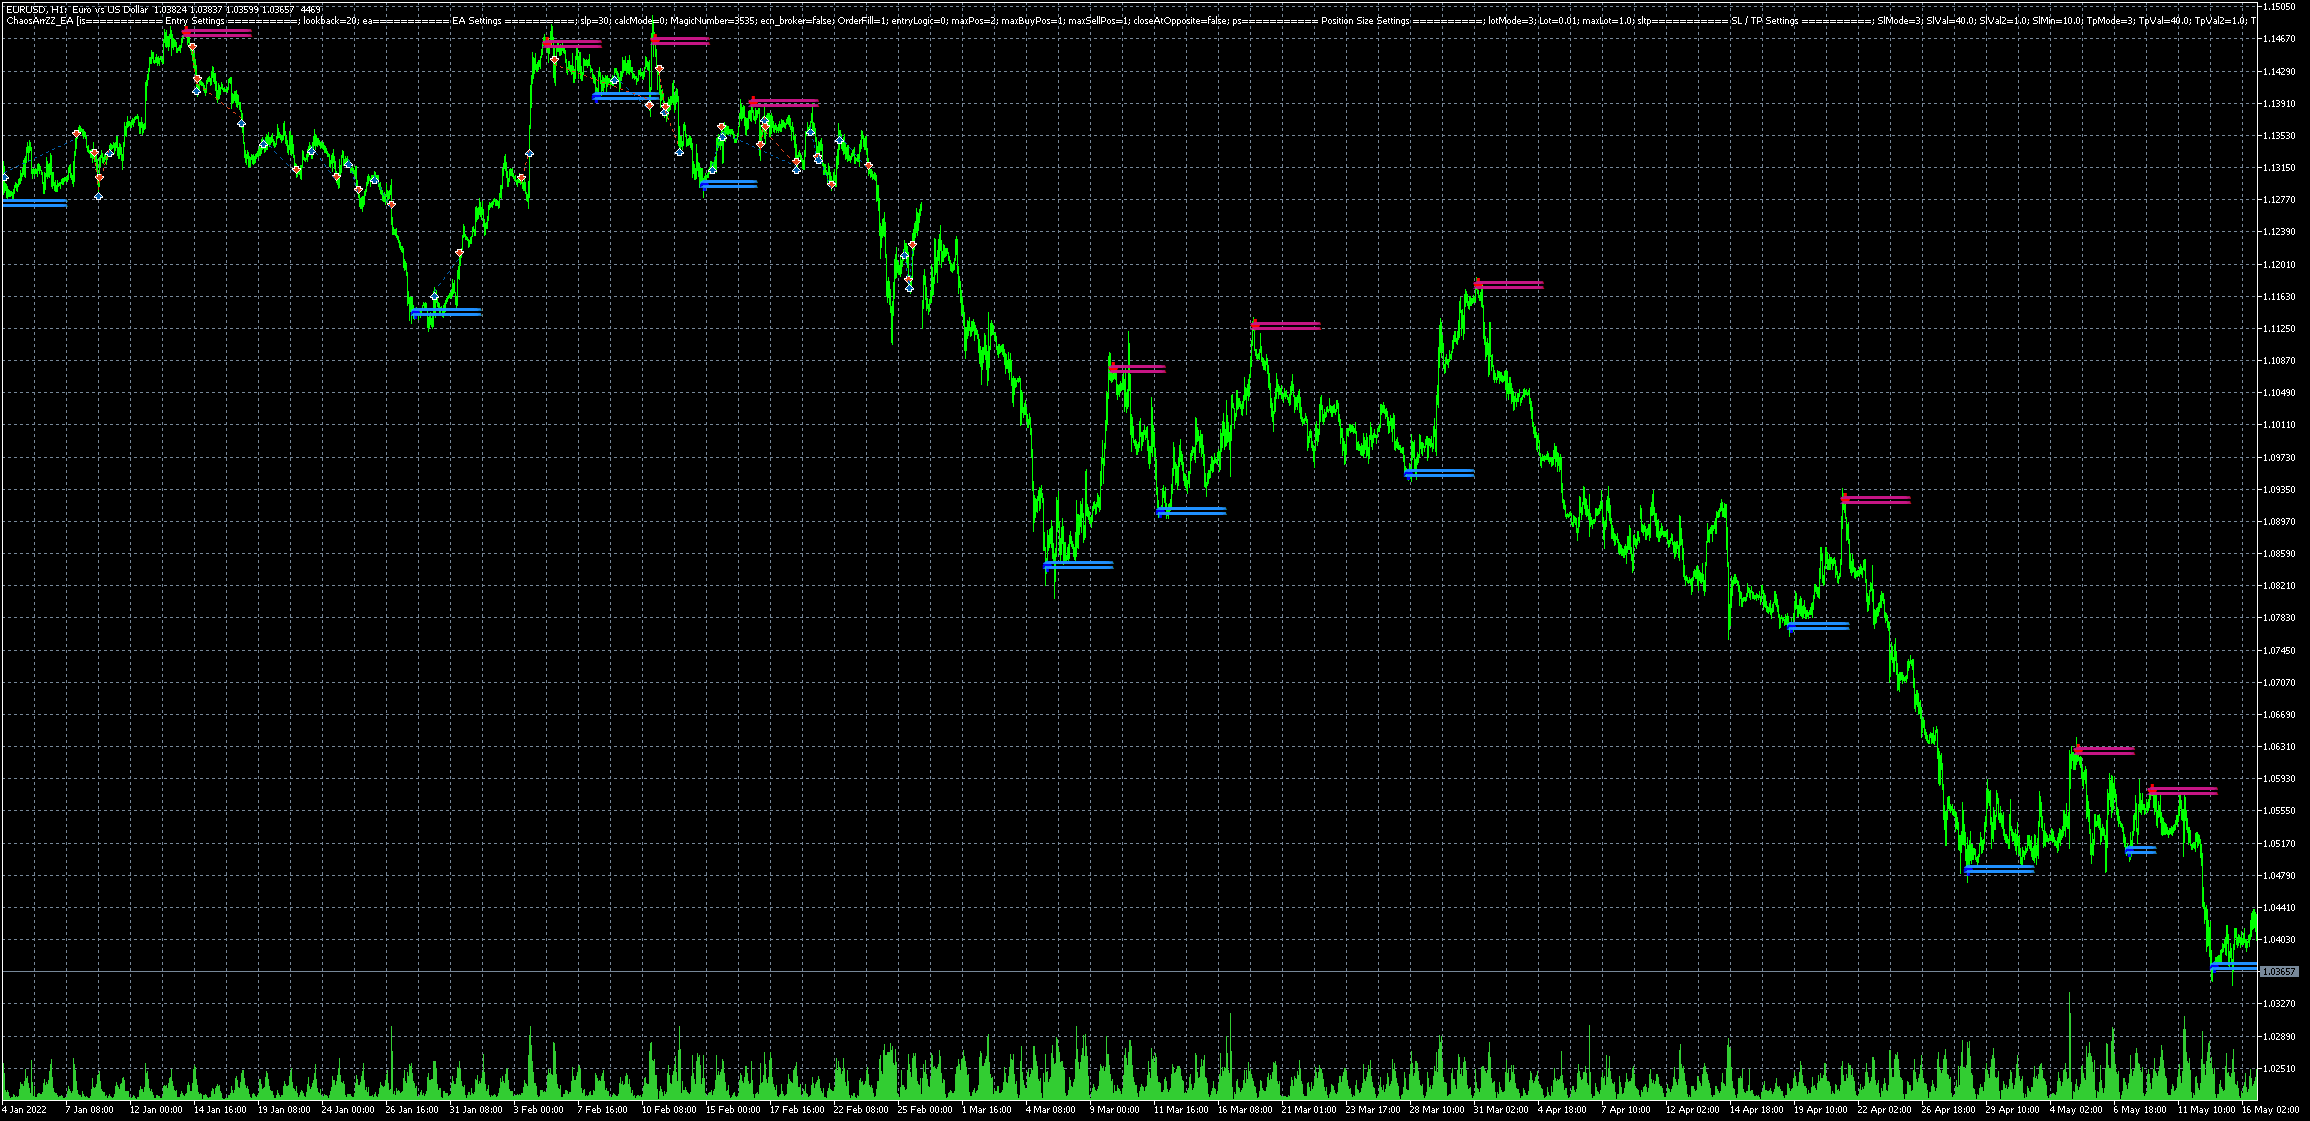Click the 1.14670 price scale label
Screen dimensions: 2310x1121
pos(2279,39)
